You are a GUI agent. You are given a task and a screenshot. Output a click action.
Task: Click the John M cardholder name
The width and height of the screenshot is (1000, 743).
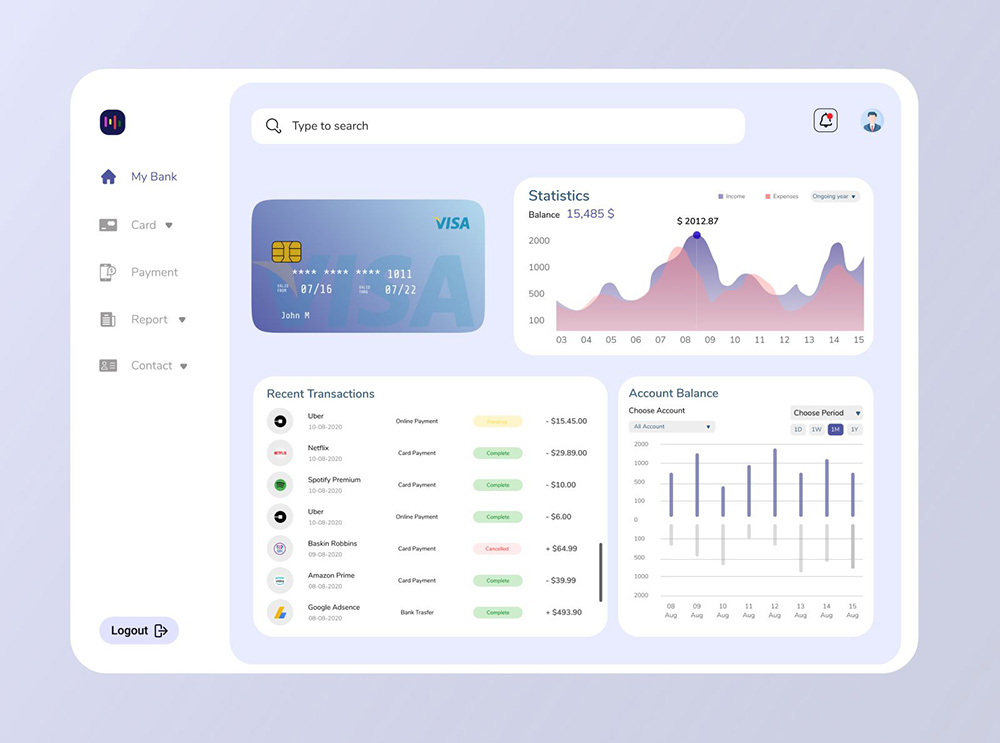point(295,315)
